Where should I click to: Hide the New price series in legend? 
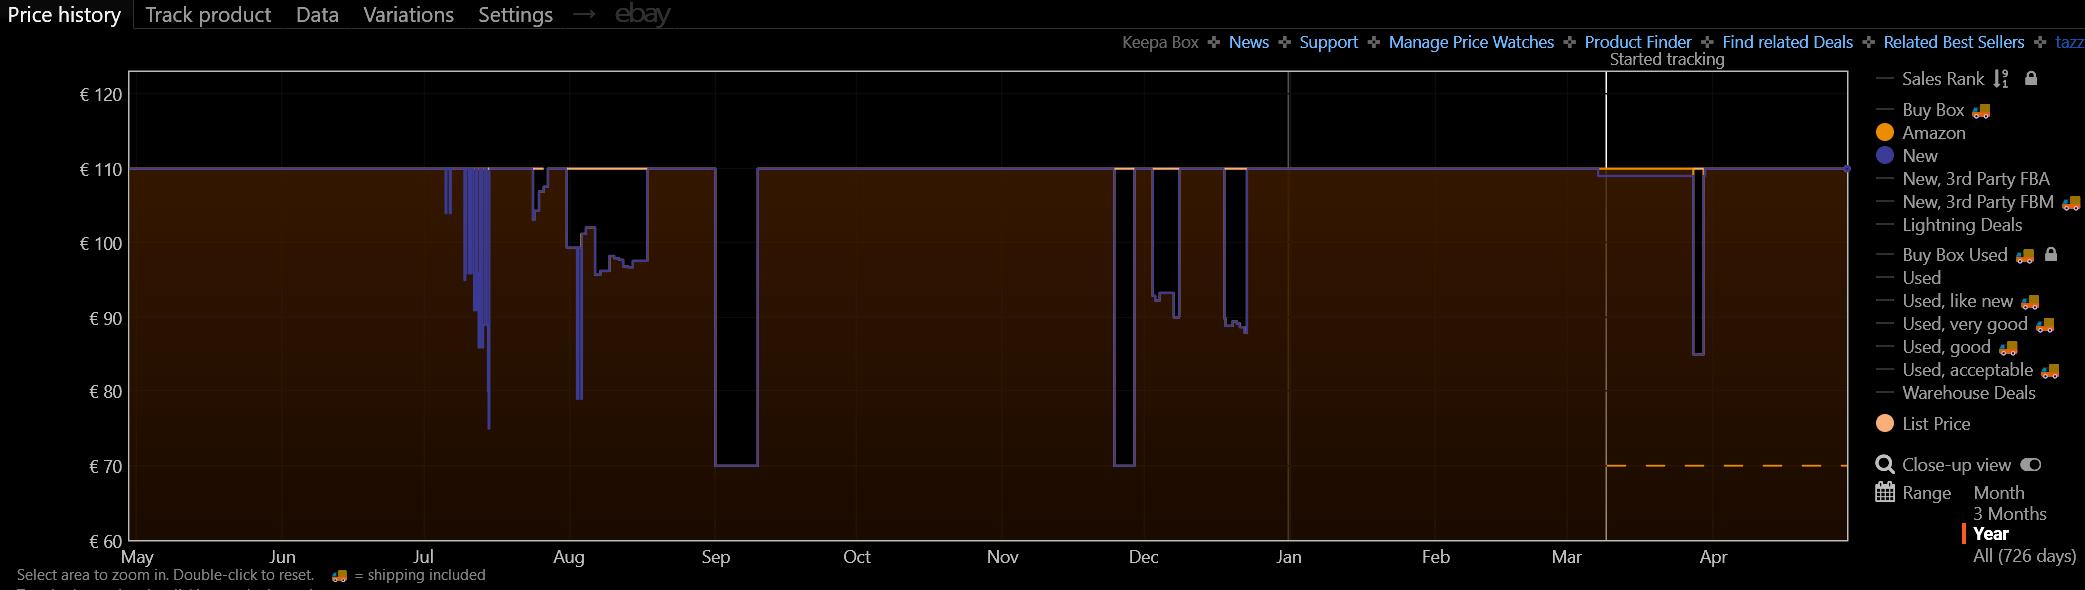tap(1885, 156)
